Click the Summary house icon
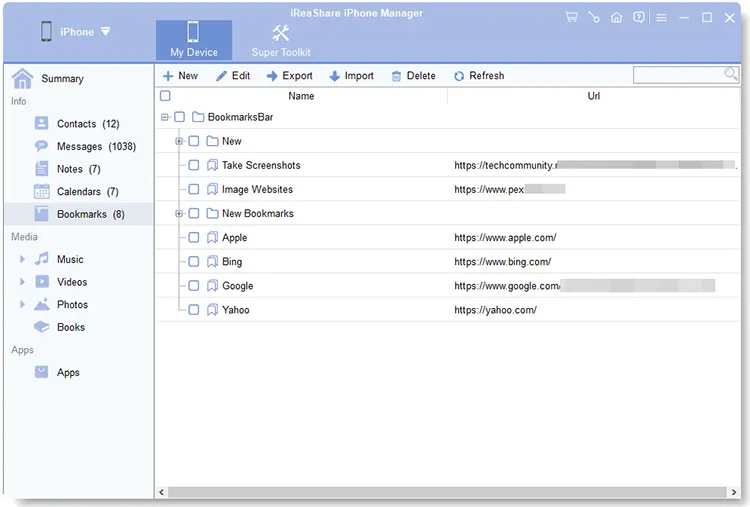The height and width of the screenshot is (507, 750). [x=22, y=78]
